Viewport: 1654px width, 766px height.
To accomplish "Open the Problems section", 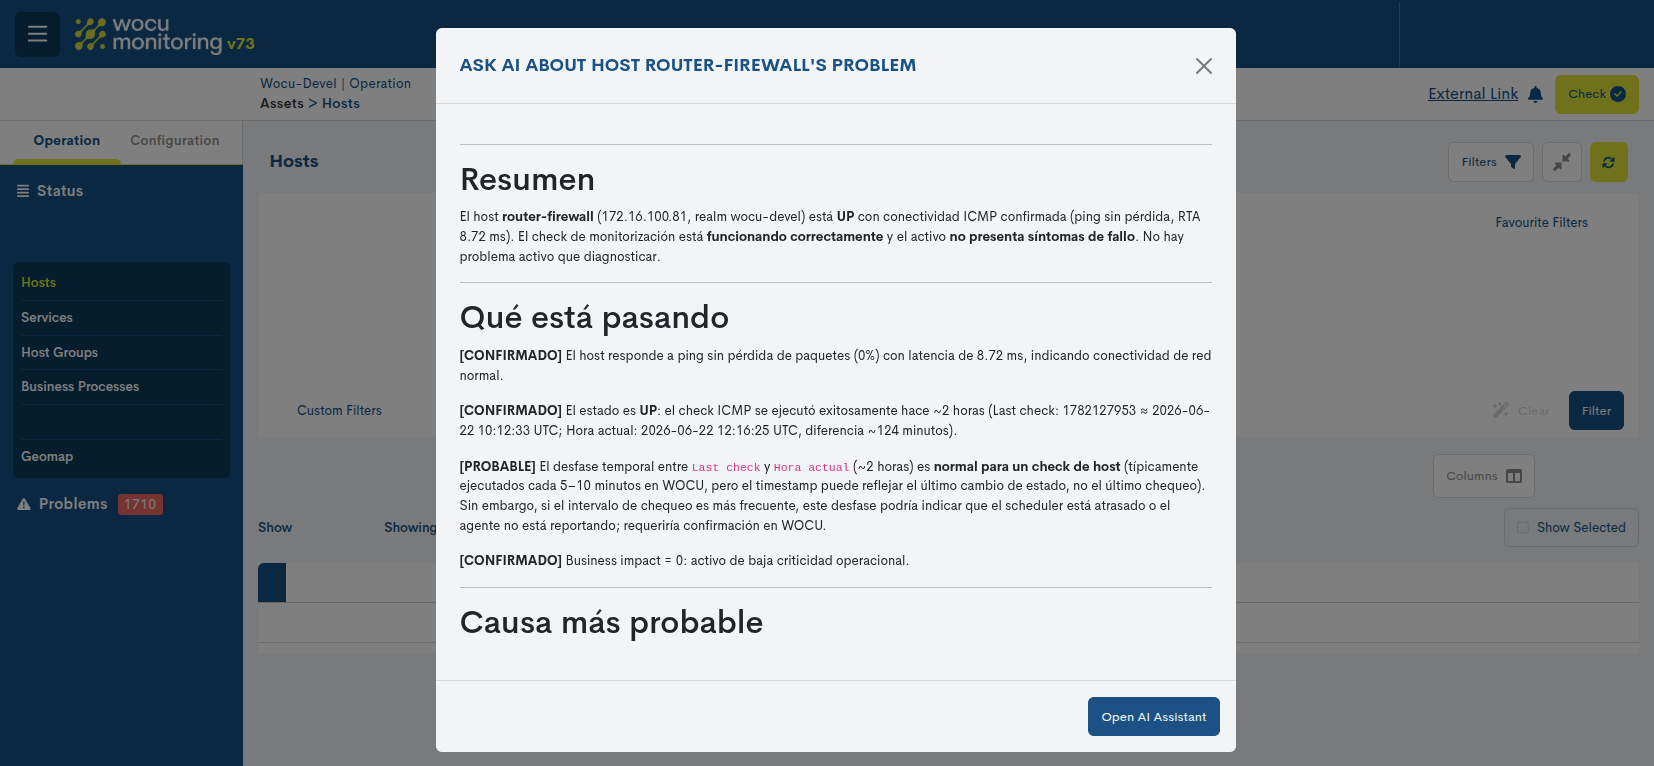I will pos(72,504).
